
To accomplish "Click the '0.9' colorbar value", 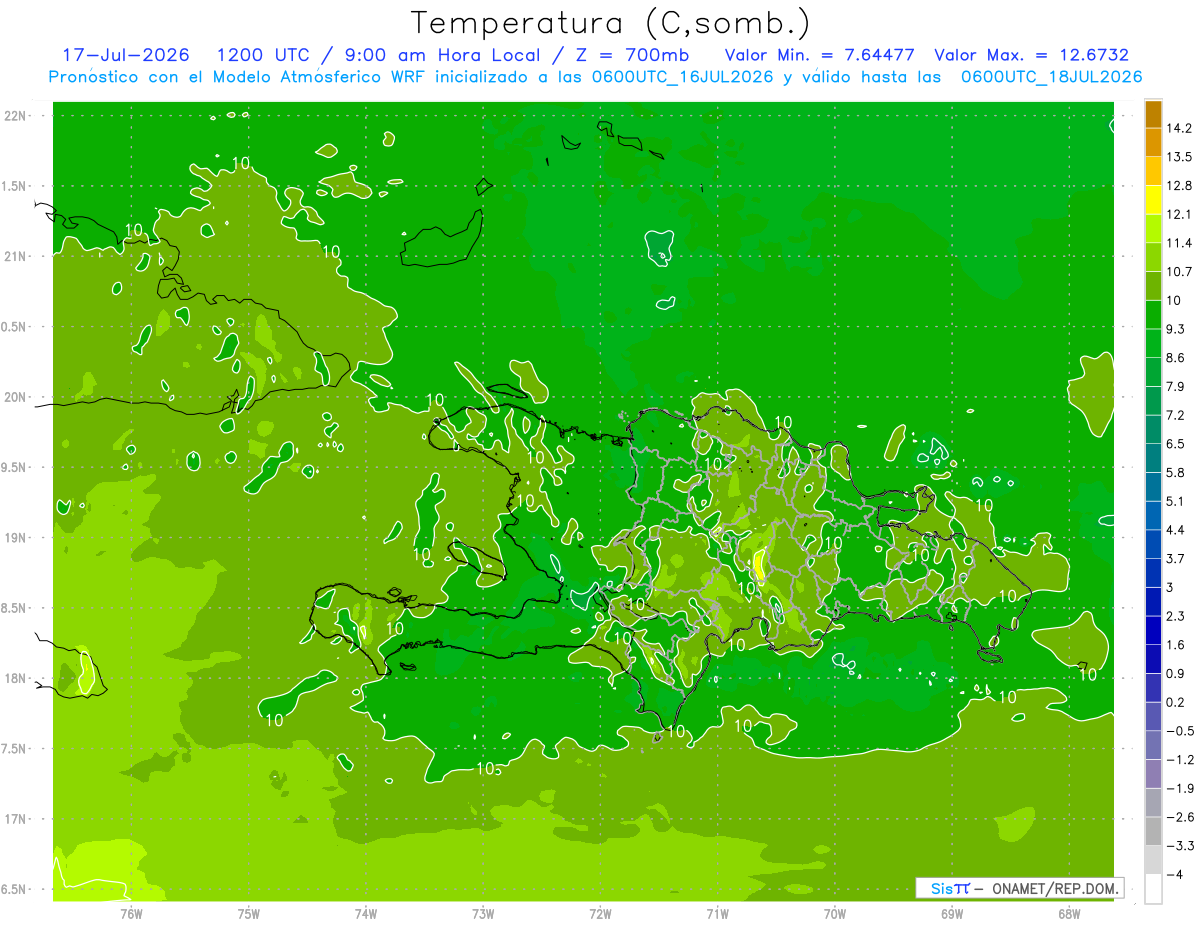I will 1177,673.
